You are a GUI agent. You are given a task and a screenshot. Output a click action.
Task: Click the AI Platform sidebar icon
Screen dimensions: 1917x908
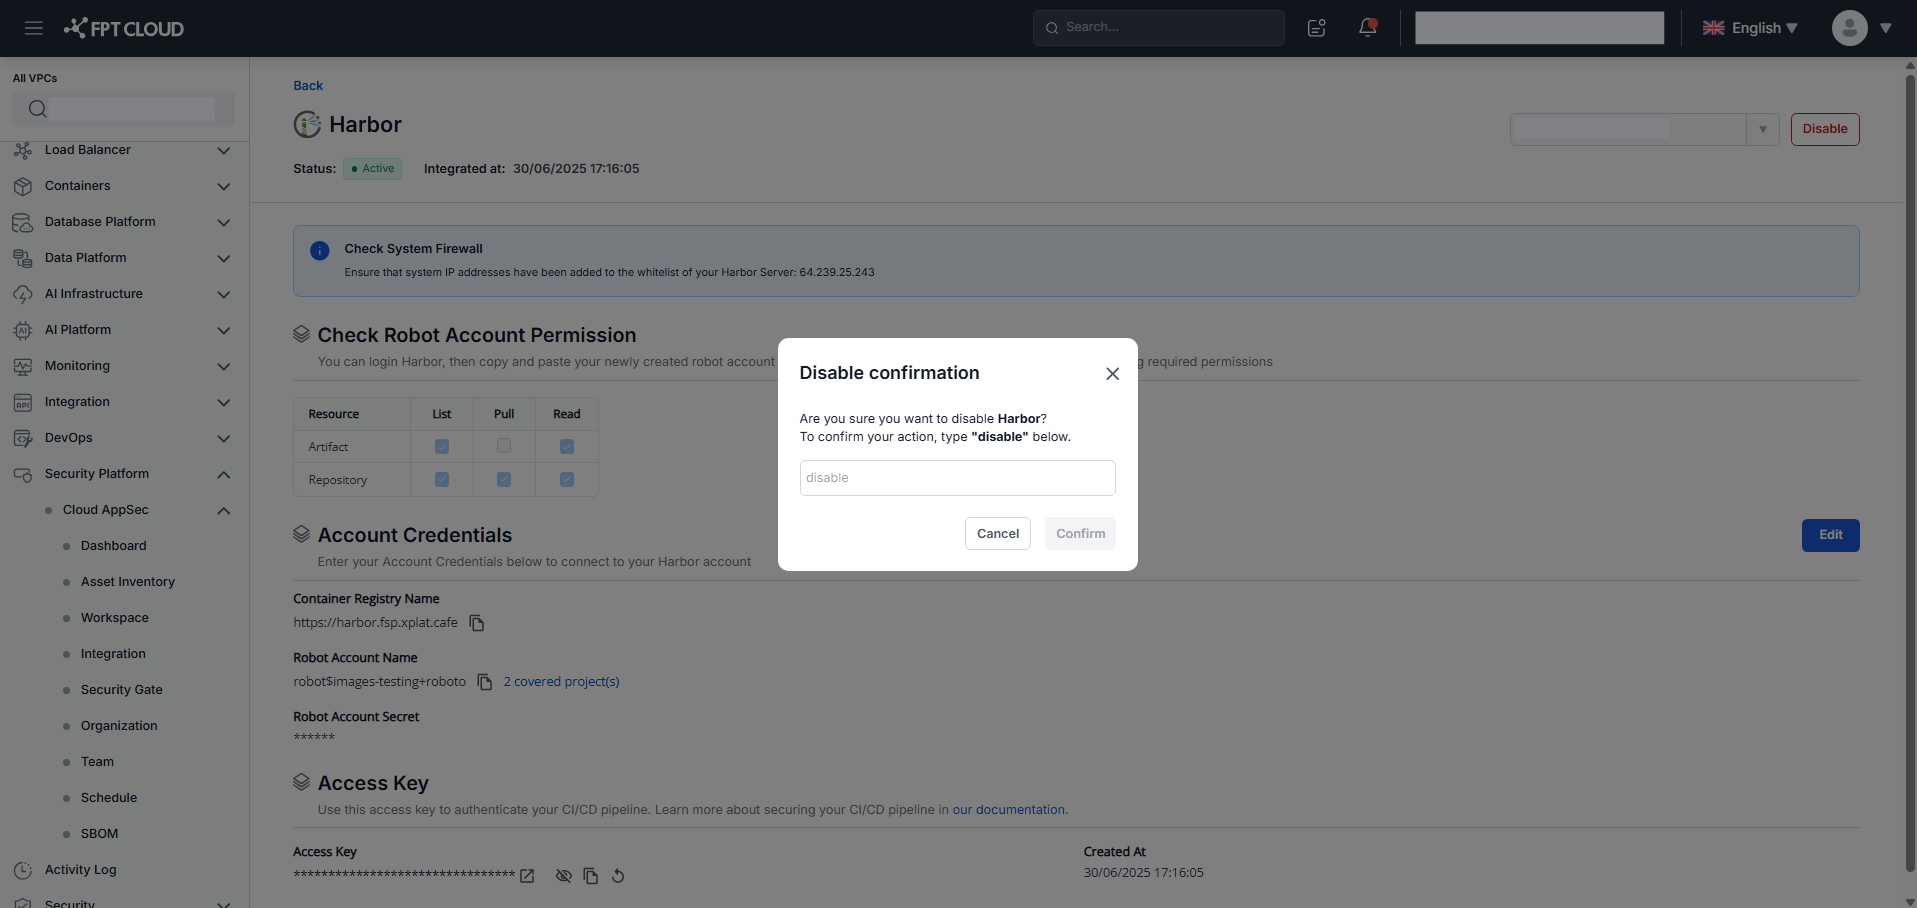pos(23,330)
